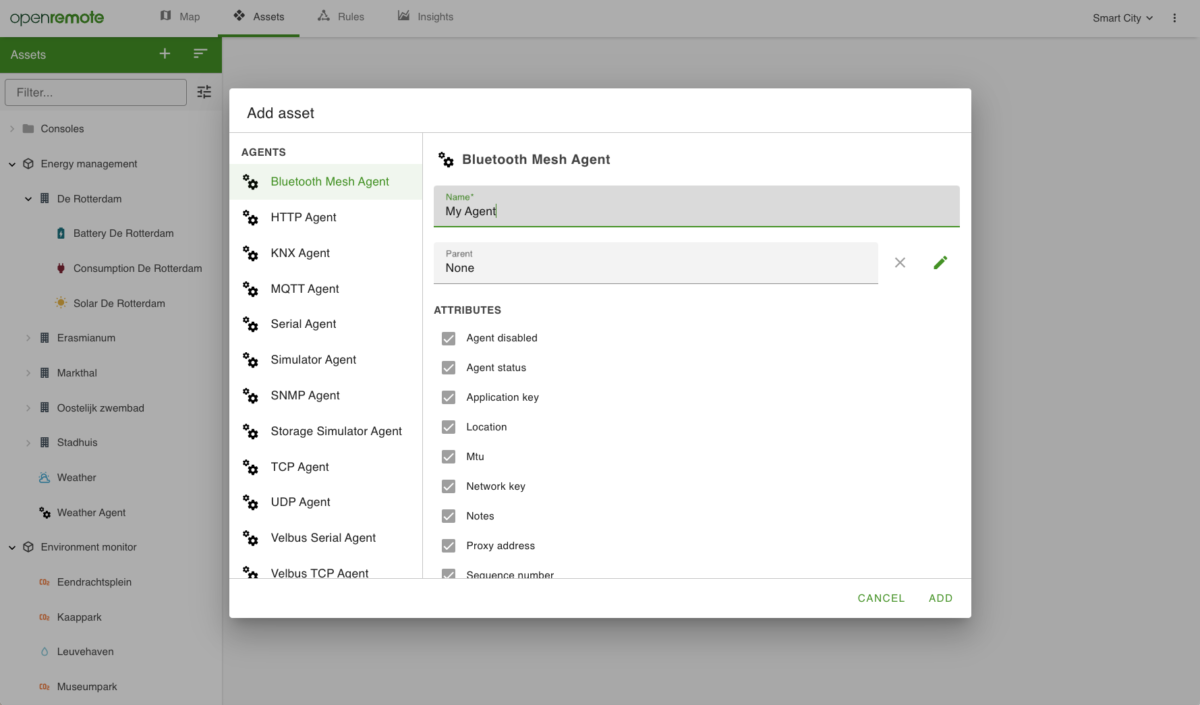This screenshot has height=705, width=1200.
Task: Click the Parent field showing None
Action: pyautogui.click(x=656, y=263)
